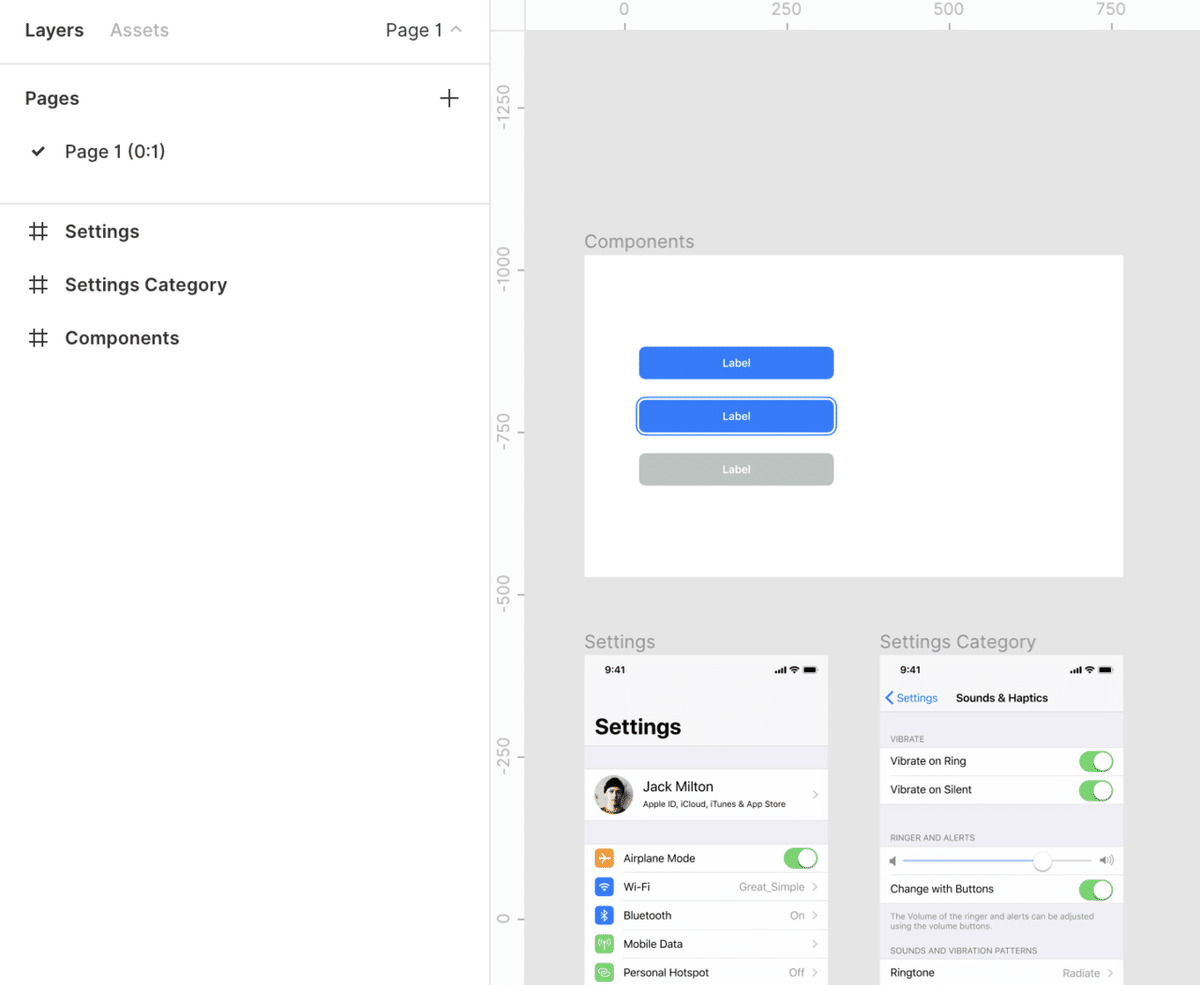Click the frame icon next to Components layer
This screenshot has height=985, width=1200.
click(x=38, y=338)
